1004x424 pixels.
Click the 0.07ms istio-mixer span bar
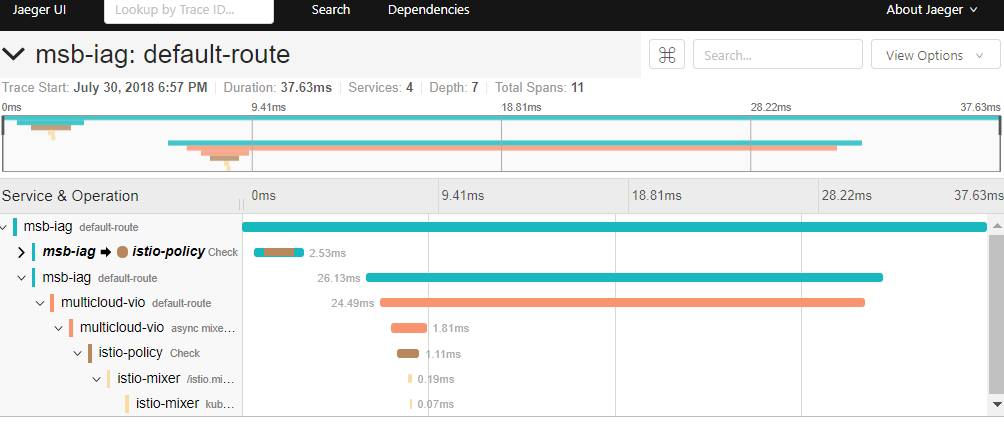click(411, 404)
